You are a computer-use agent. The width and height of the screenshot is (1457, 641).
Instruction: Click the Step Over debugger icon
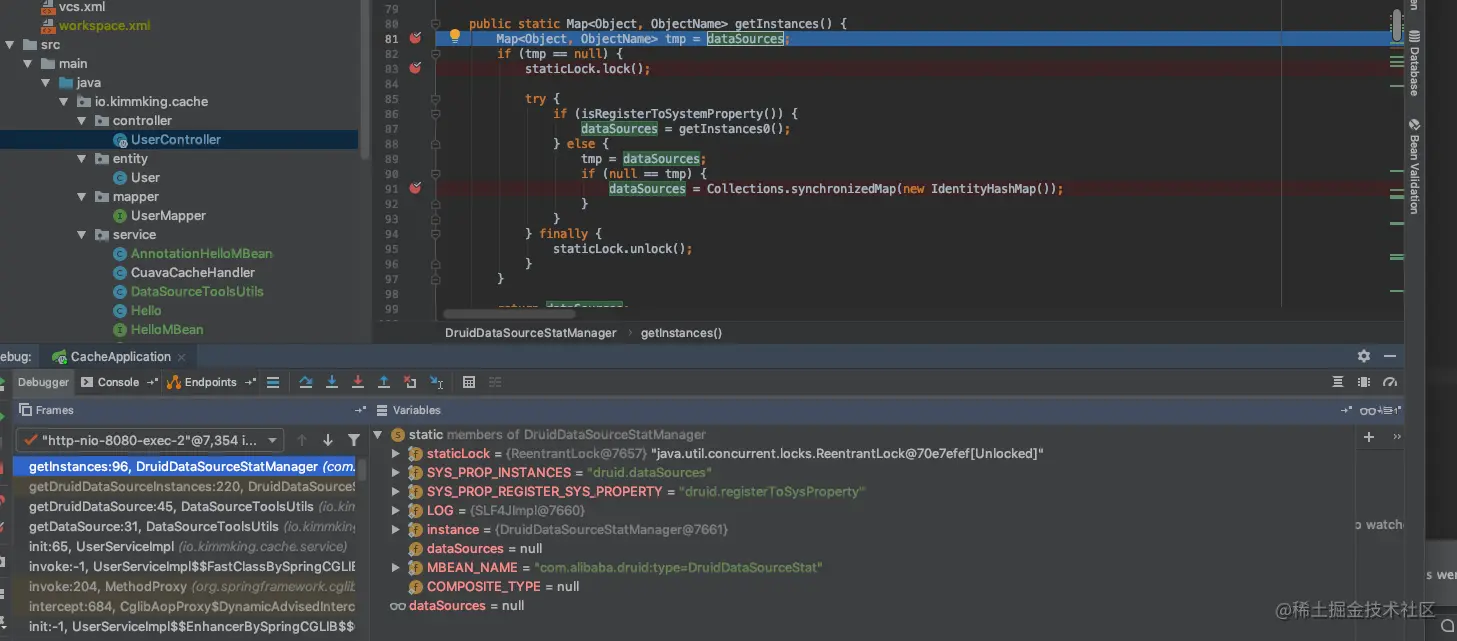(306, 382)
